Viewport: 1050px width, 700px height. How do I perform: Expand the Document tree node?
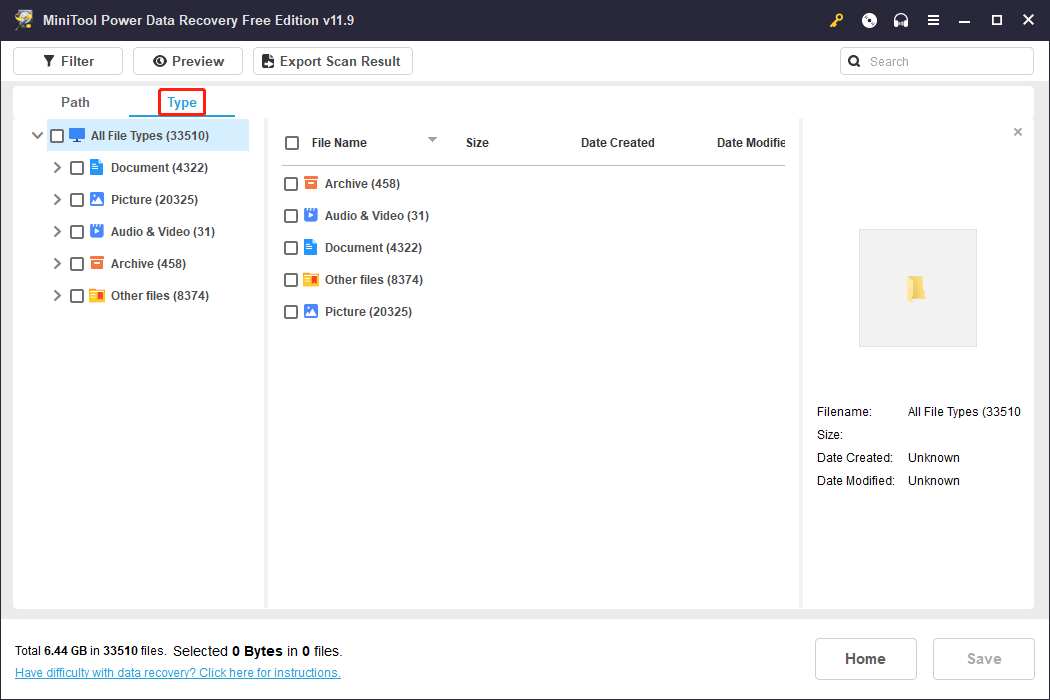[x=57, y=168]
